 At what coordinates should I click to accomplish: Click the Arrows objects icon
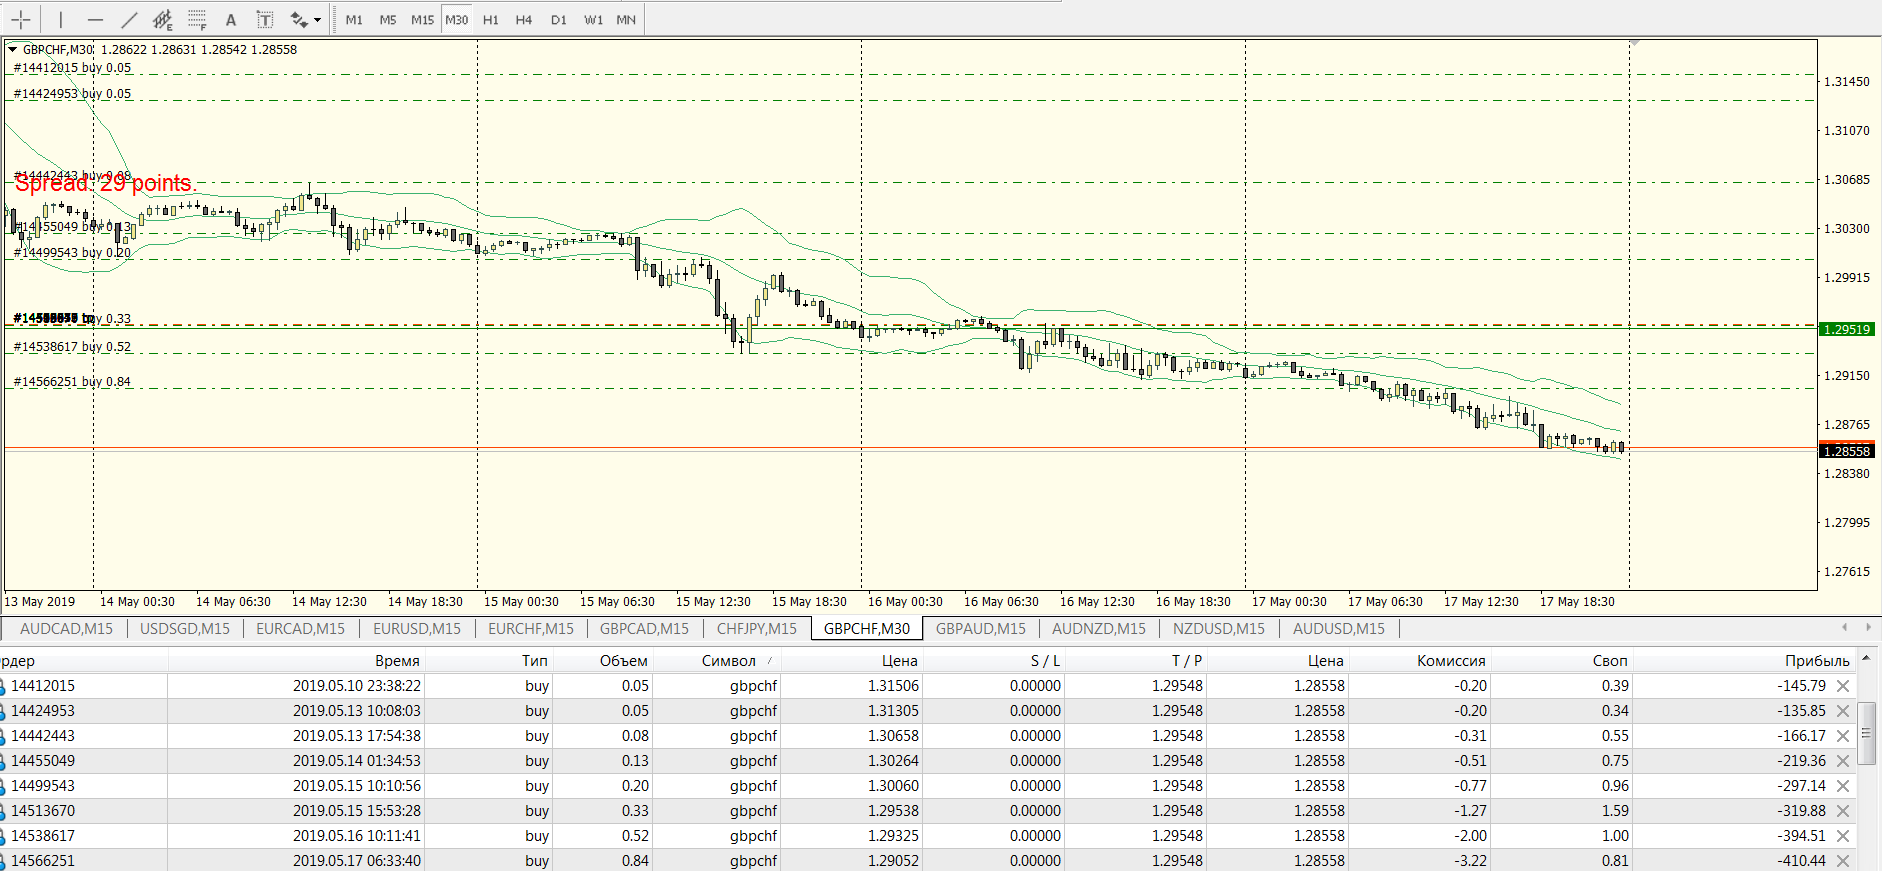point(298,19)
